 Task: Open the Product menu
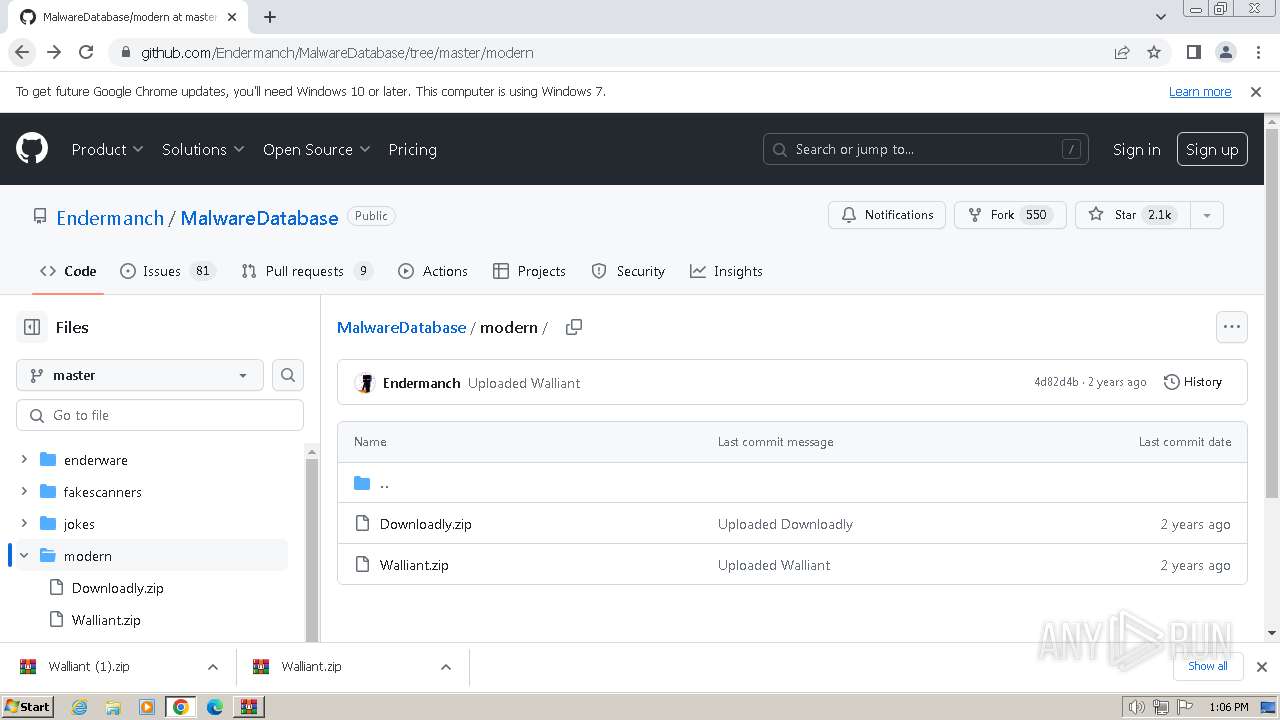point(107,149)
